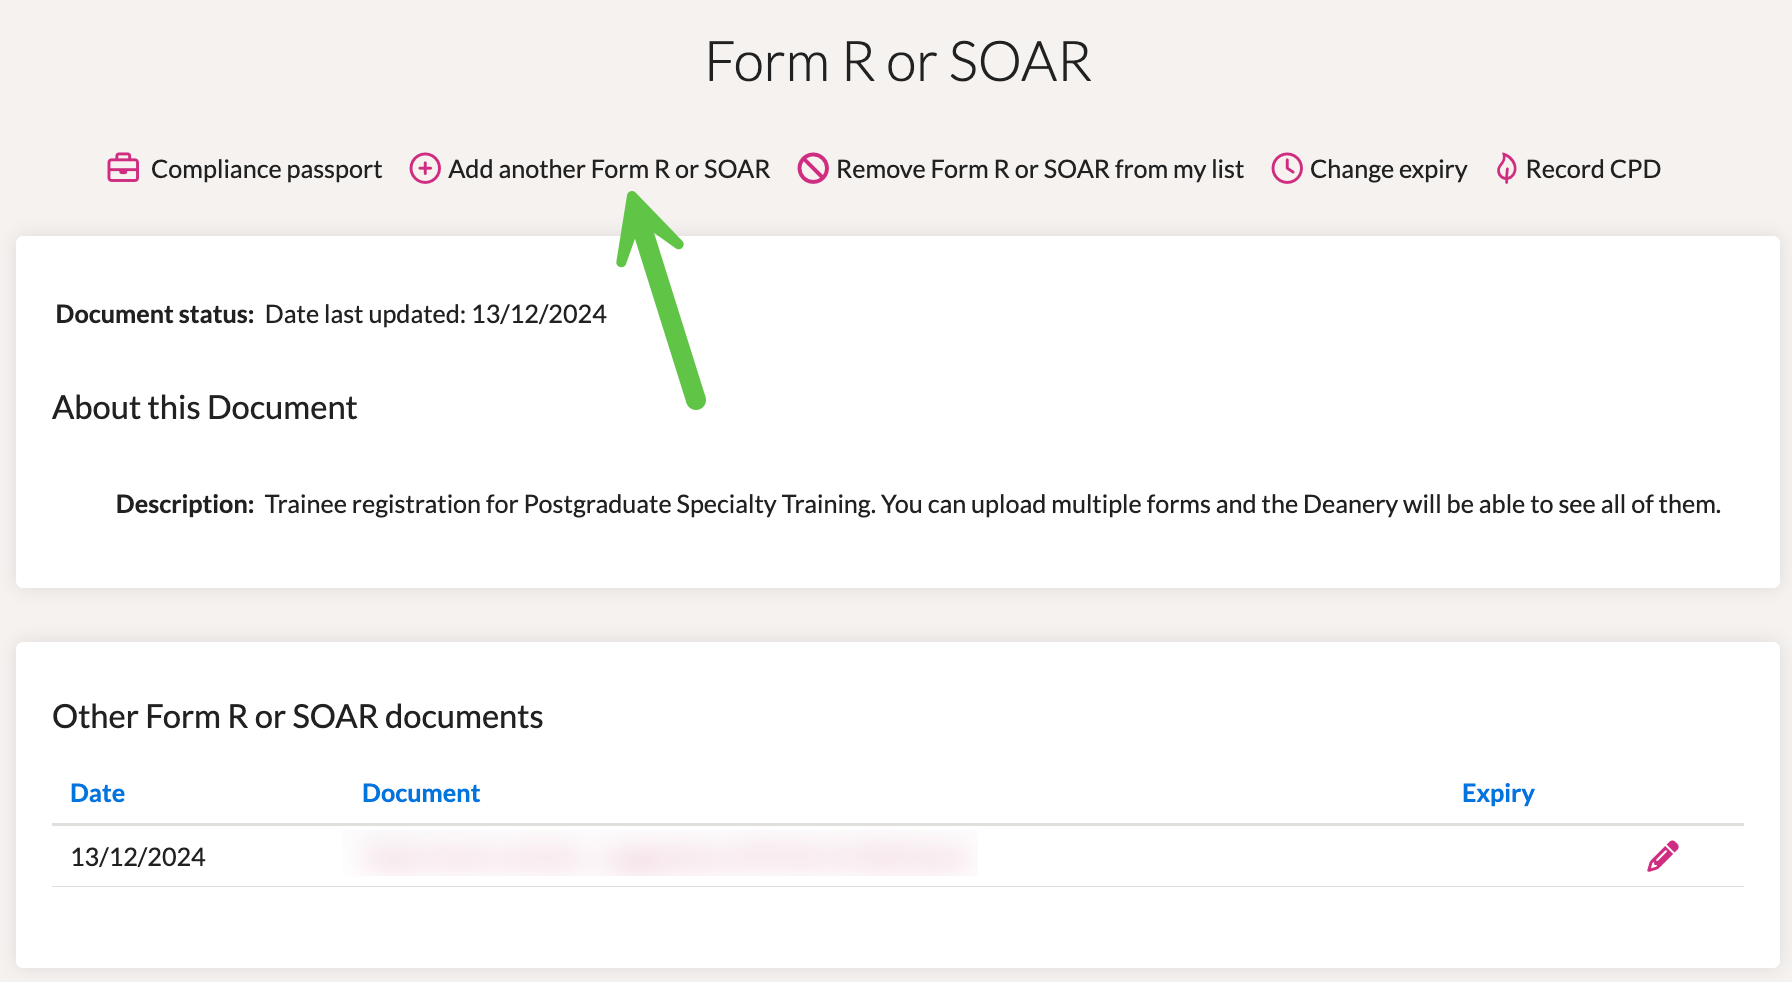Click the leaf Record CPD icon
The image size is (1792, 982).
click(1506, 168)
